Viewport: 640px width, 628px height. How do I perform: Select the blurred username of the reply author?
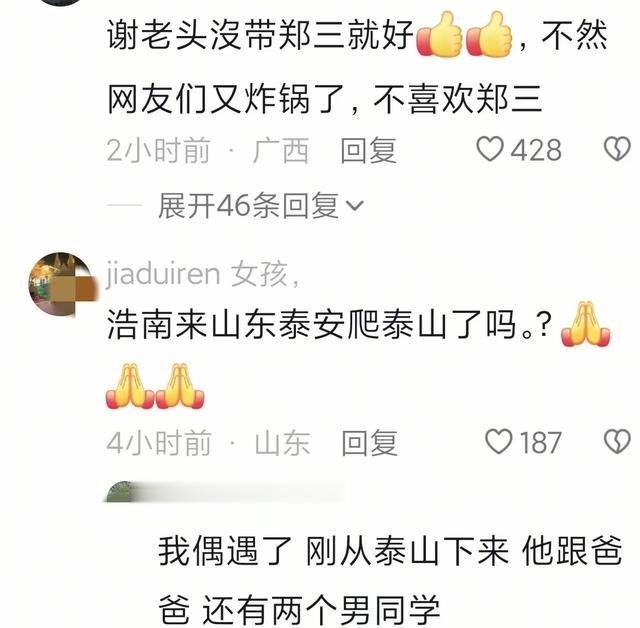coord(241,492)
